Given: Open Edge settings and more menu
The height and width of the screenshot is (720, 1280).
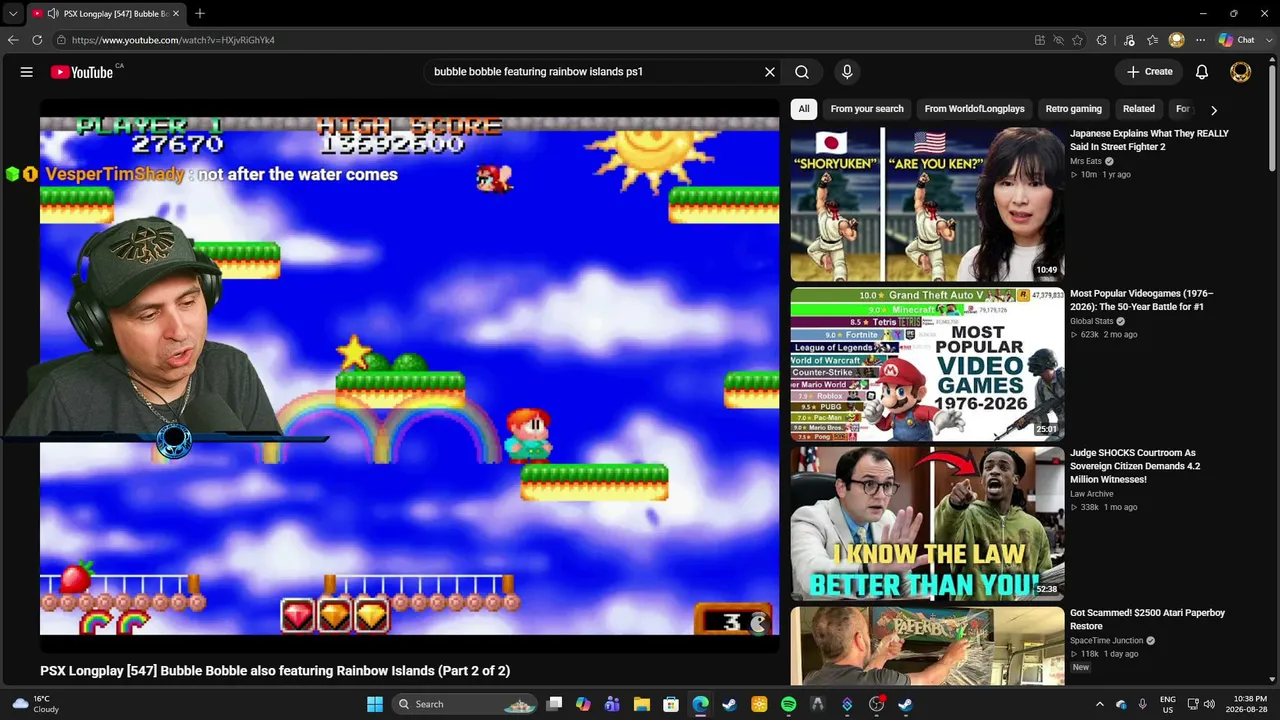Looking at the screenshot, I should (1201, 40).
